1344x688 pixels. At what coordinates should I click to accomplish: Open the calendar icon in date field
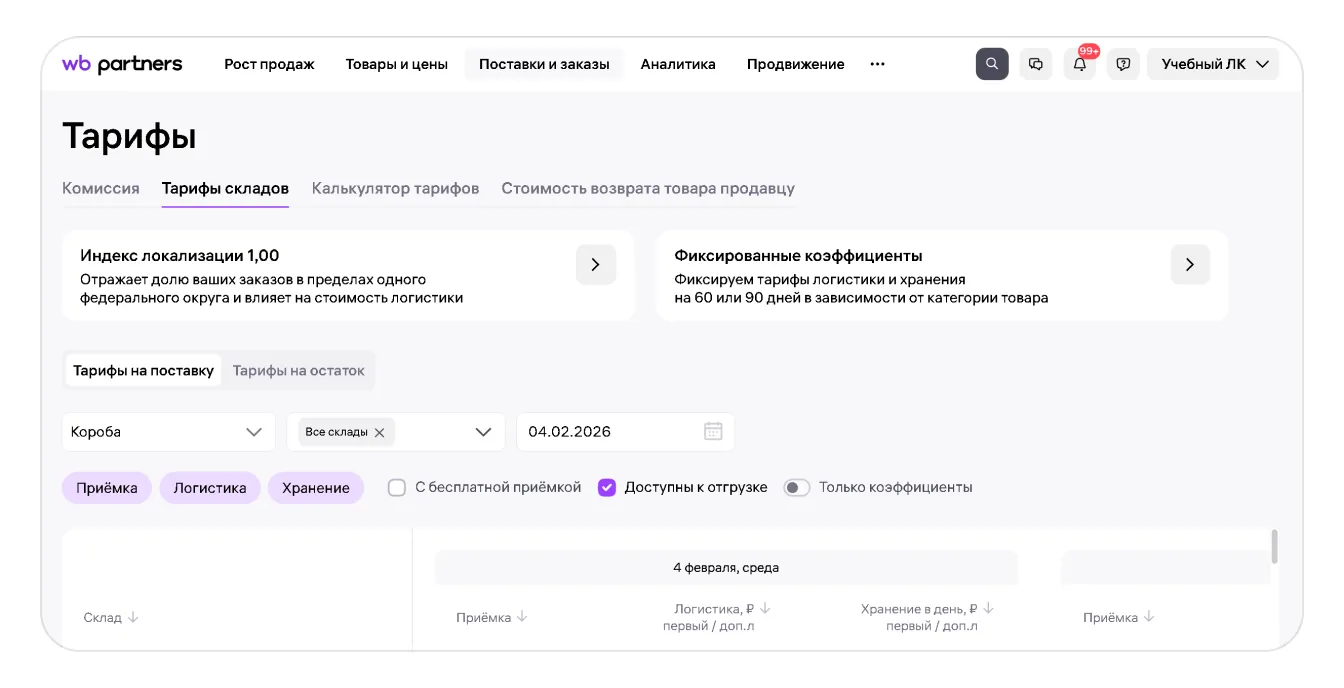click(713, 432)
